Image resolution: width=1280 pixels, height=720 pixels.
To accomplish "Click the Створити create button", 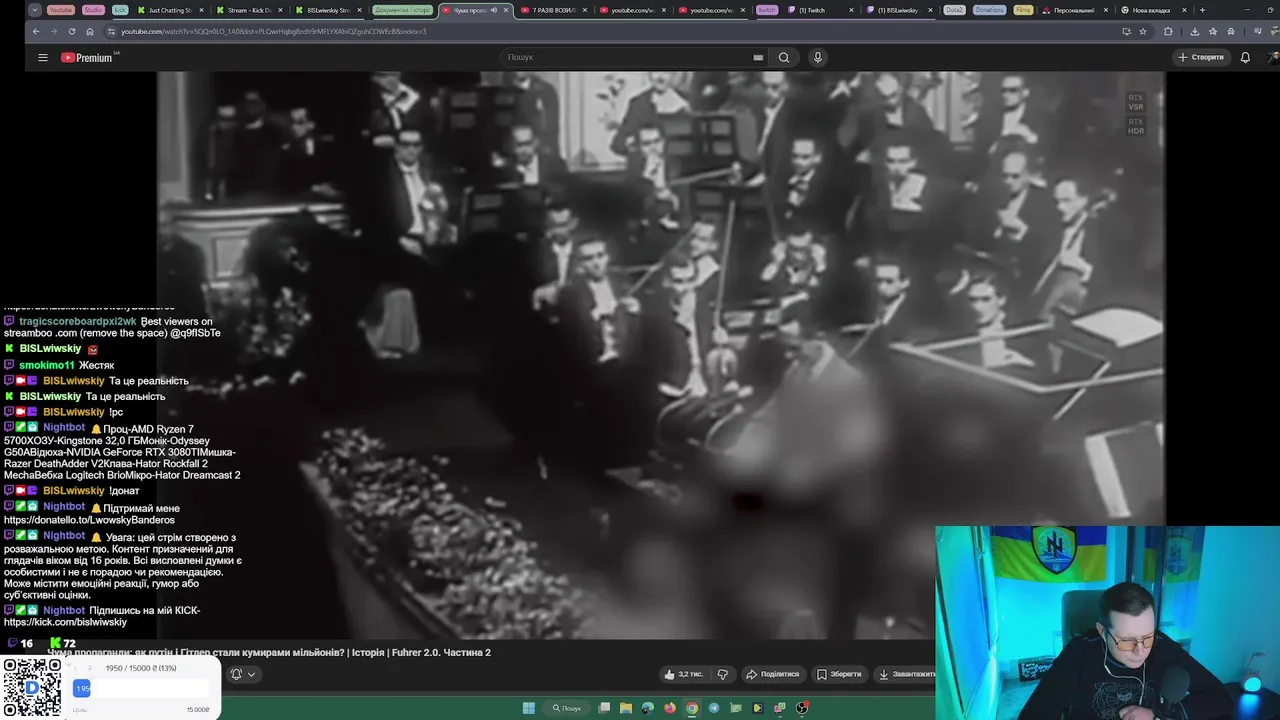I will 1201,57.
